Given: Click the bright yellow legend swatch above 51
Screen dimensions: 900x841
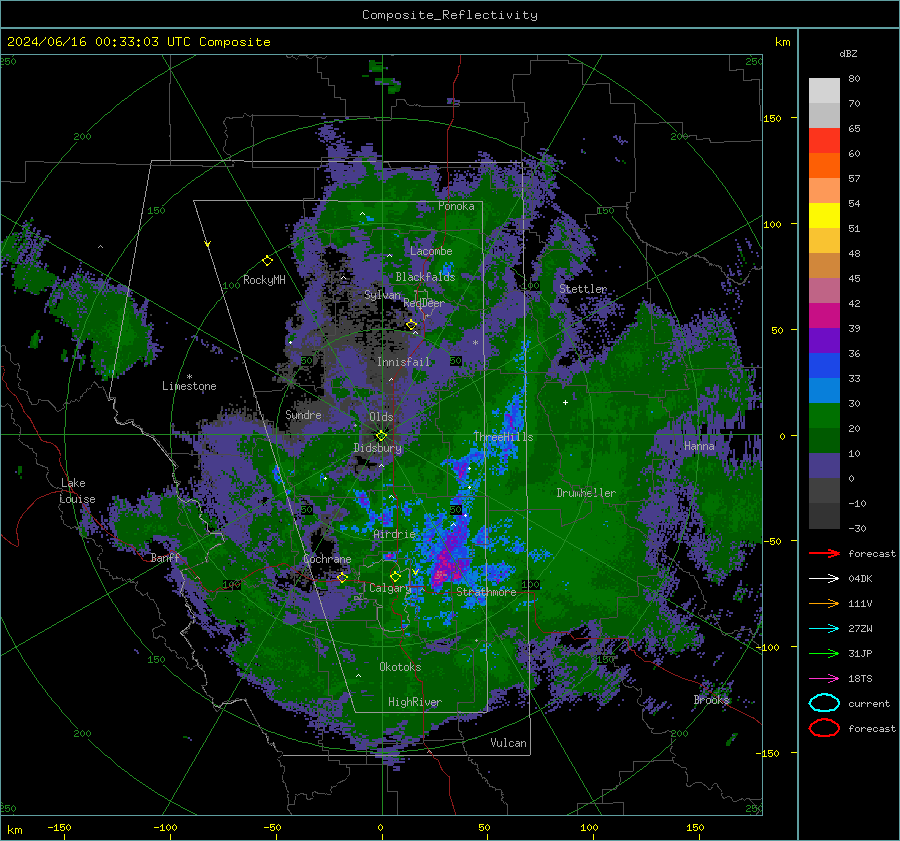Looking at the screenshot, I should click(824, 216).
